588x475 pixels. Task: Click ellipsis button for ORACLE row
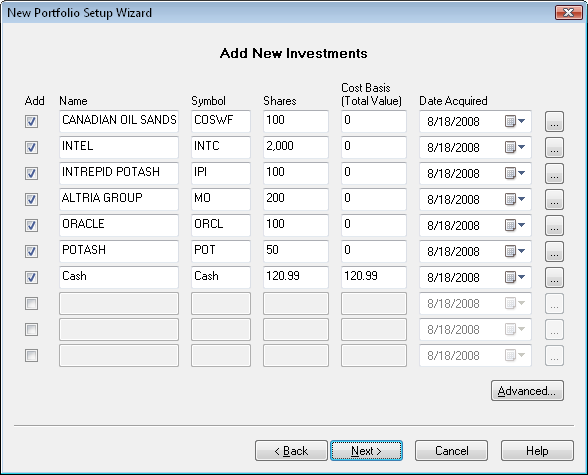tap(554, 225)
